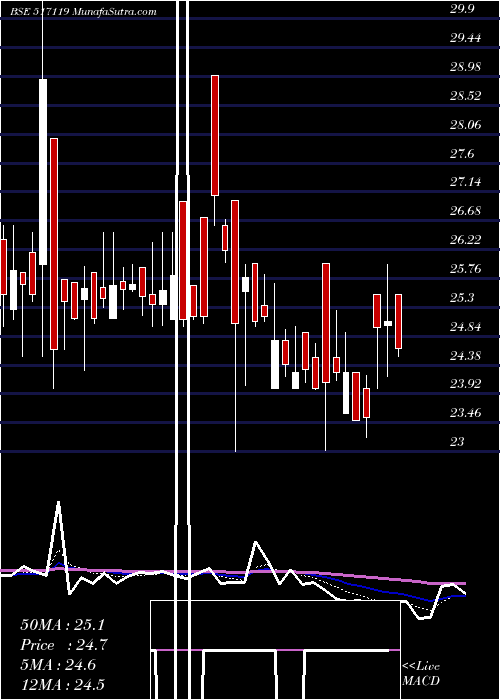The width and height of the screenshot is (500, 700).
Task: Click the MACD histogram panel
Action: tap(275, 650)
